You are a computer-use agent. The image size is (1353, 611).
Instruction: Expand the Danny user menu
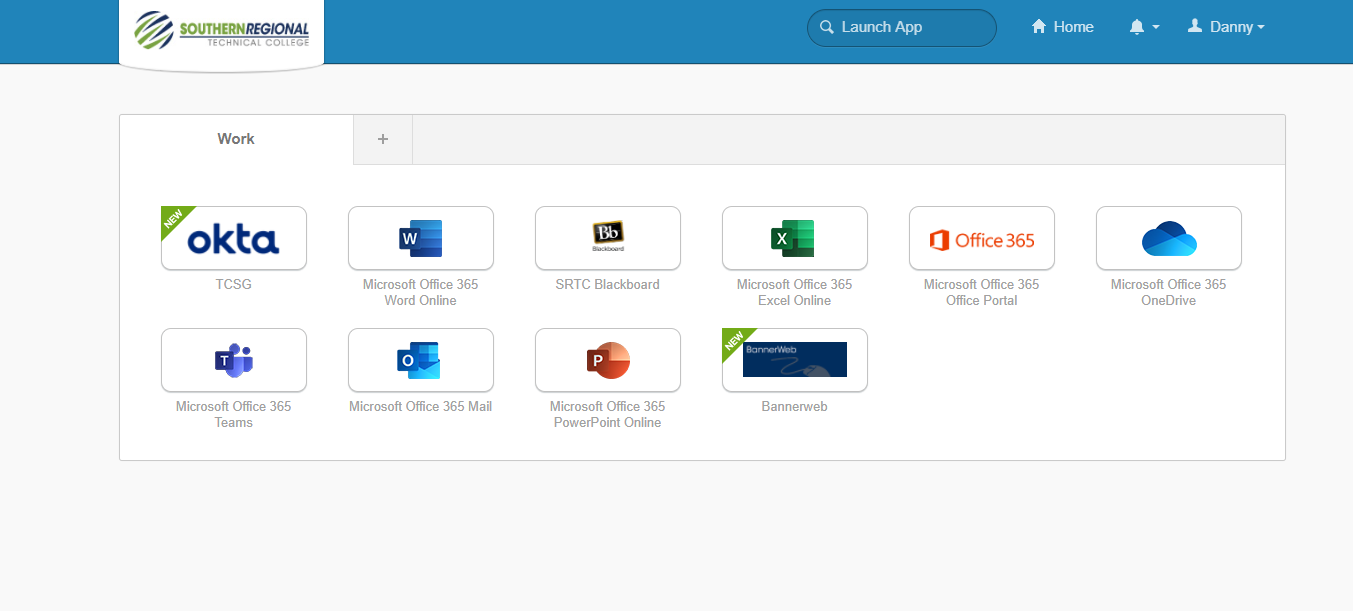1226,27
